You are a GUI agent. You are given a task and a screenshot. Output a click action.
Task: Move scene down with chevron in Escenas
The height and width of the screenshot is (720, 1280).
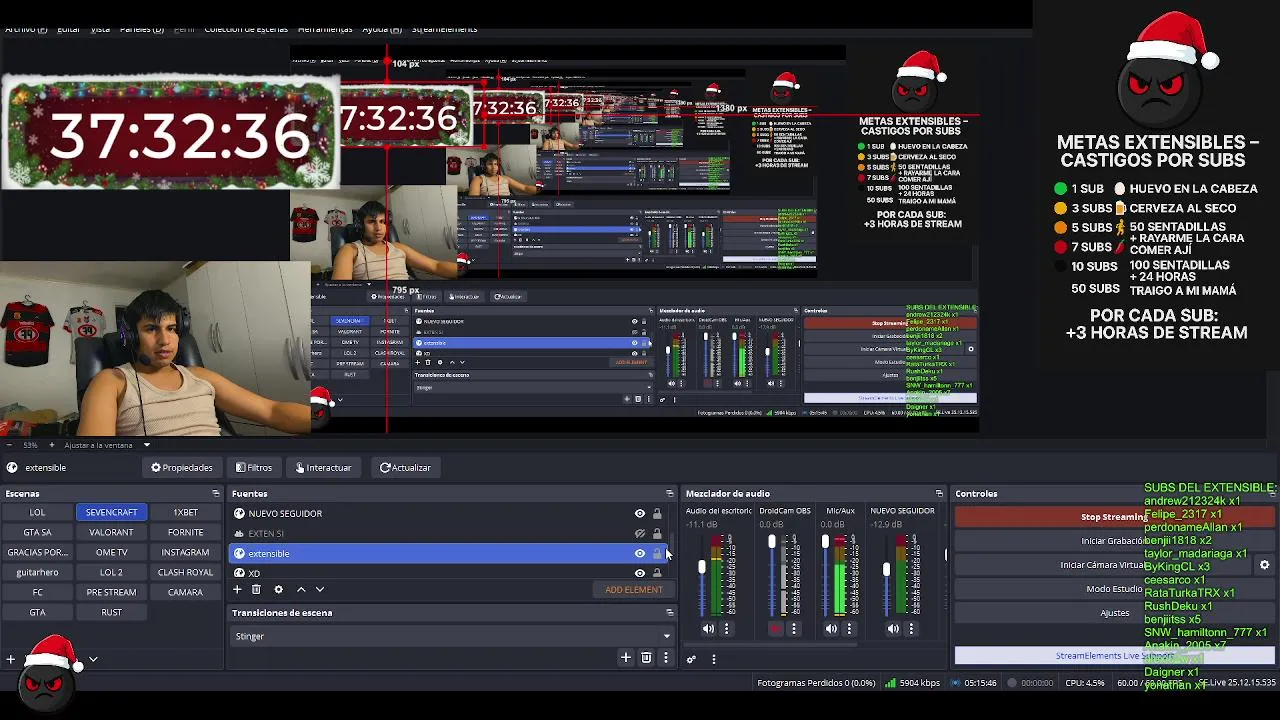click(x=93, y=659)
